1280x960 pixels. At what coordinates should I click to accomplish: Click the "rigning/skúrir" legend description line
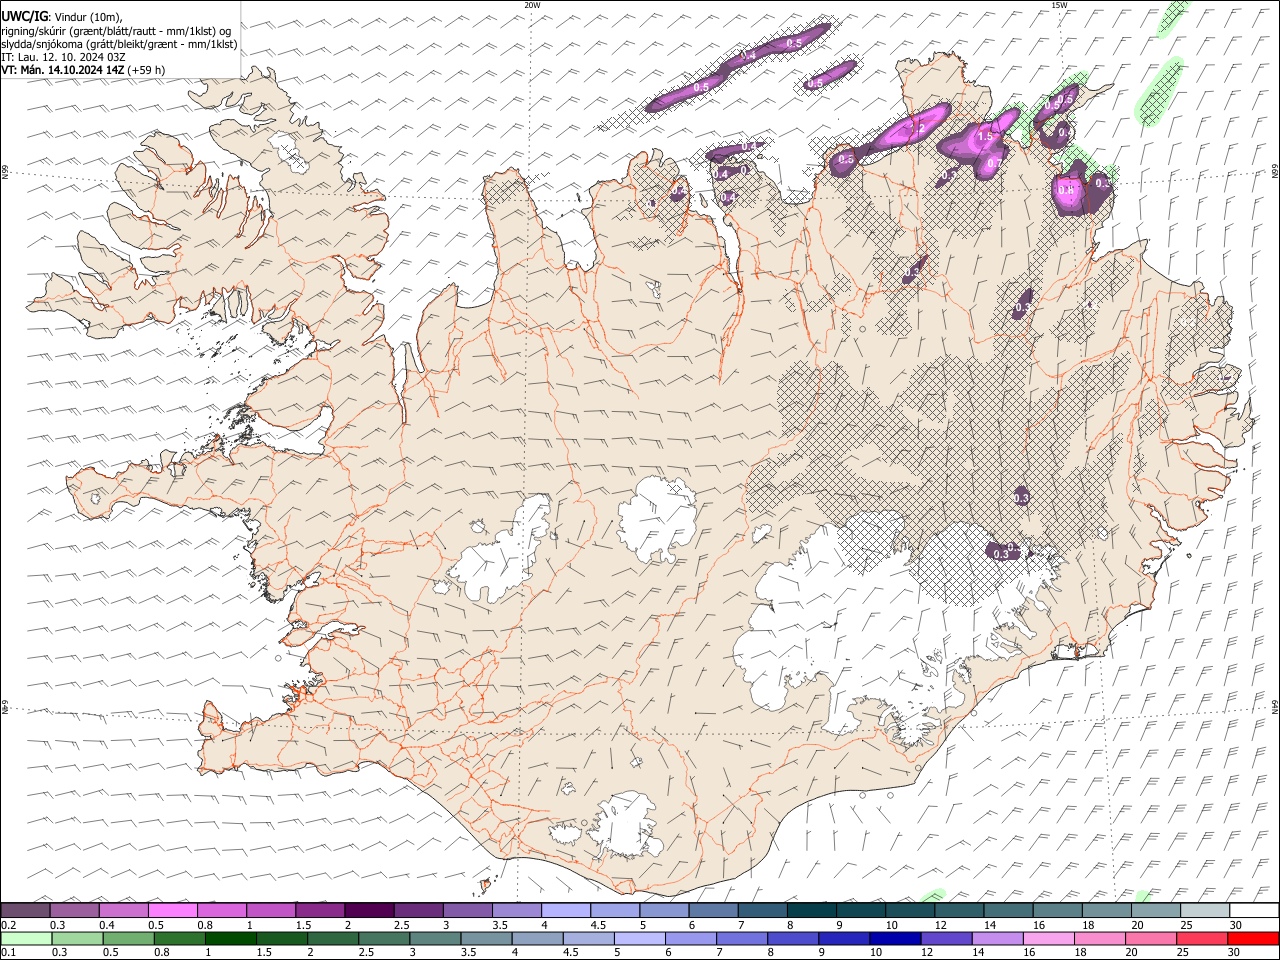(116, 31)
